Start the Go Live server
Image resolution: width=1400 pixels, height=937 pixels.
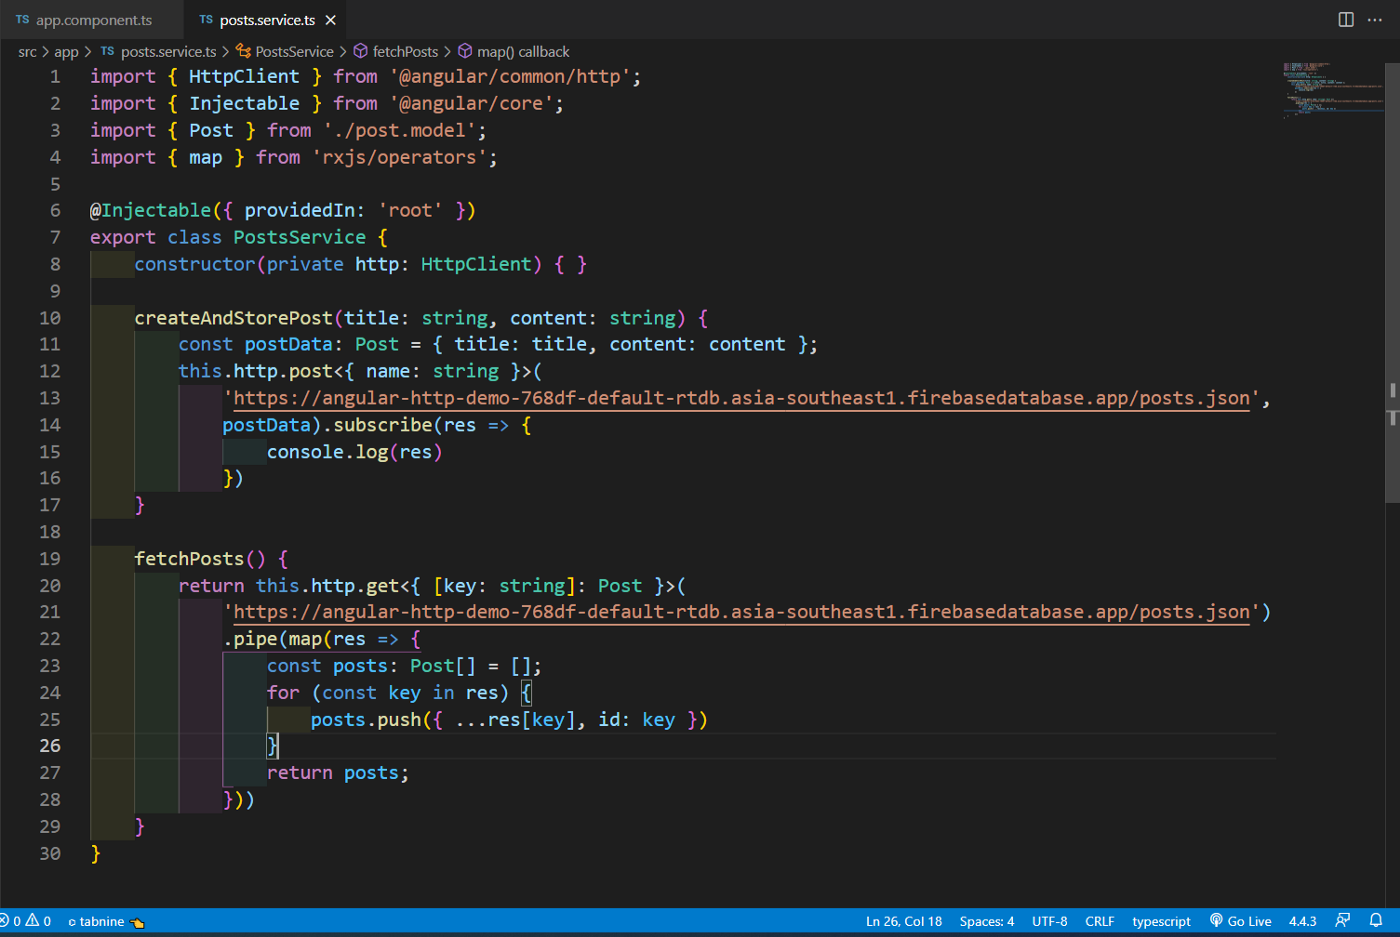pos(1240,921)
